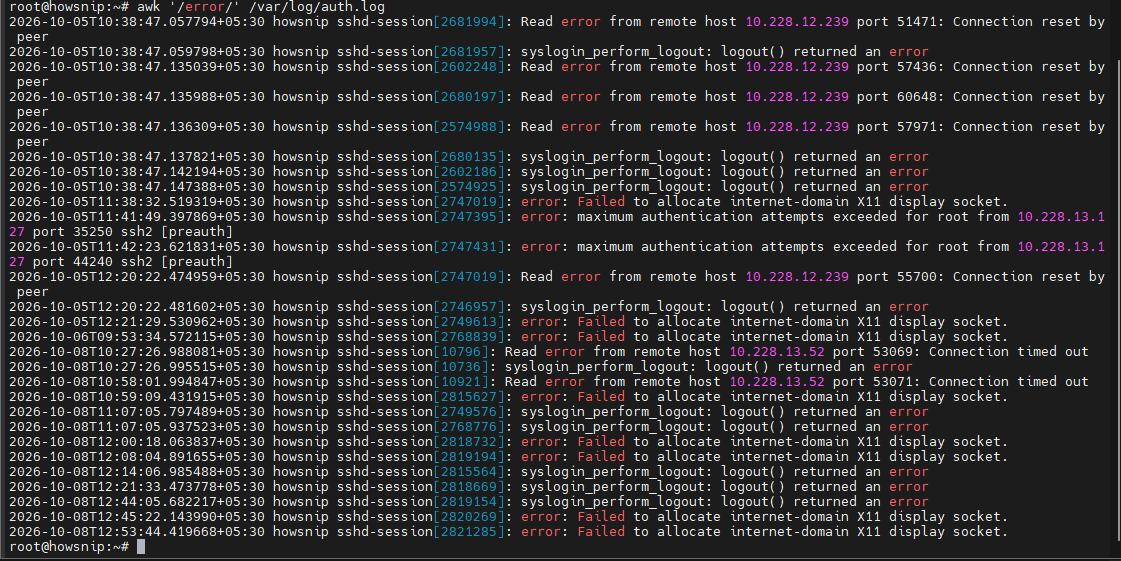Screen dimensions: 1121x561
Task: Select PID 2747395 in the log
Action: [x=469, y=217]
